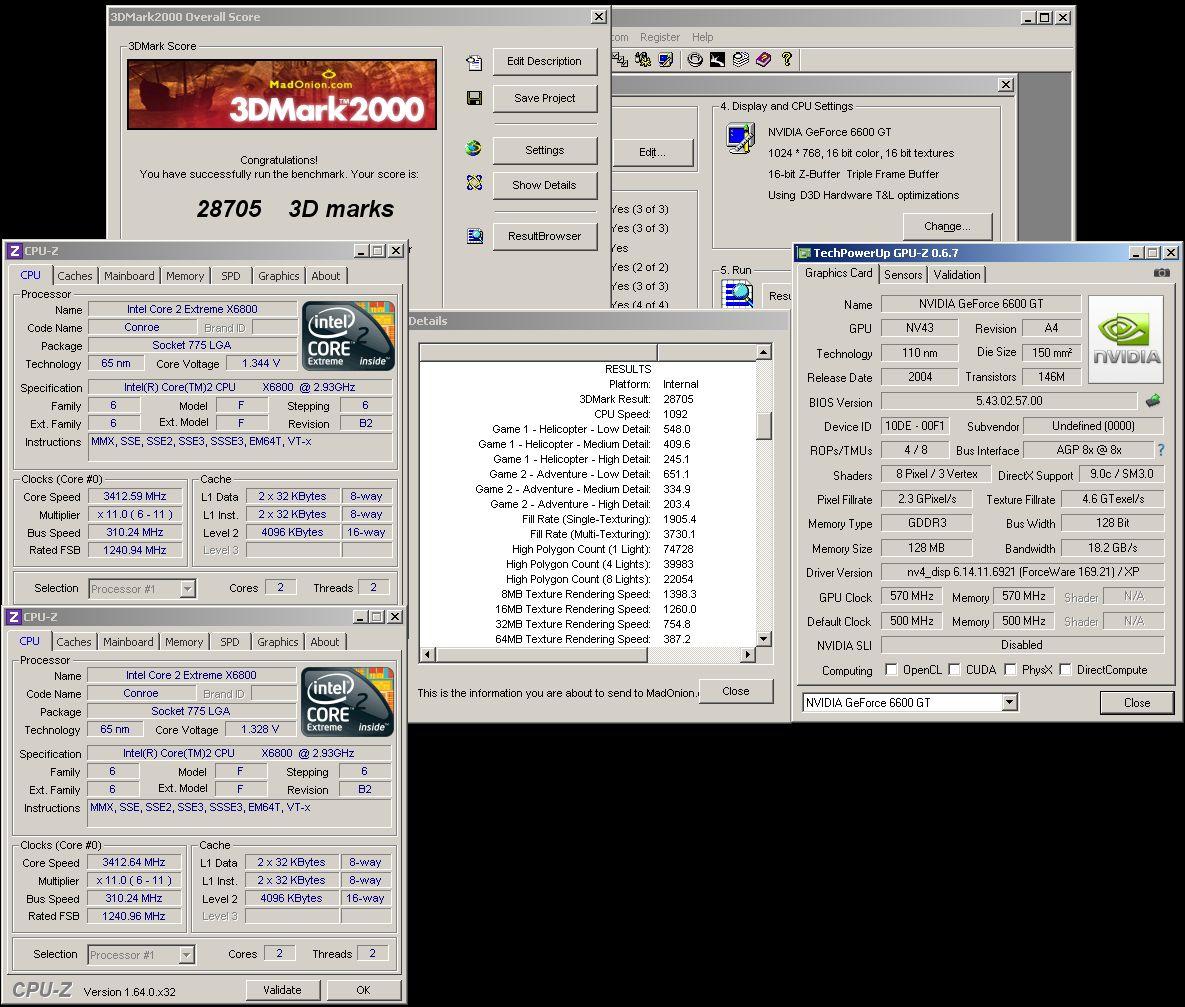Click the title bar Z icon of the CPU-Z 1.328 V window
Screen dimensions: 1185x1007
click(x=14, y=617)
